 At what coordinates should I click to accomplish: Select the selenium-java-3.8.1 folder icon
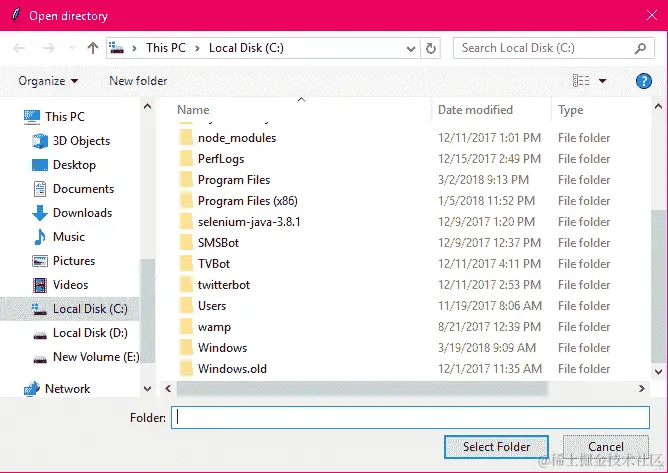pos(186,222)
